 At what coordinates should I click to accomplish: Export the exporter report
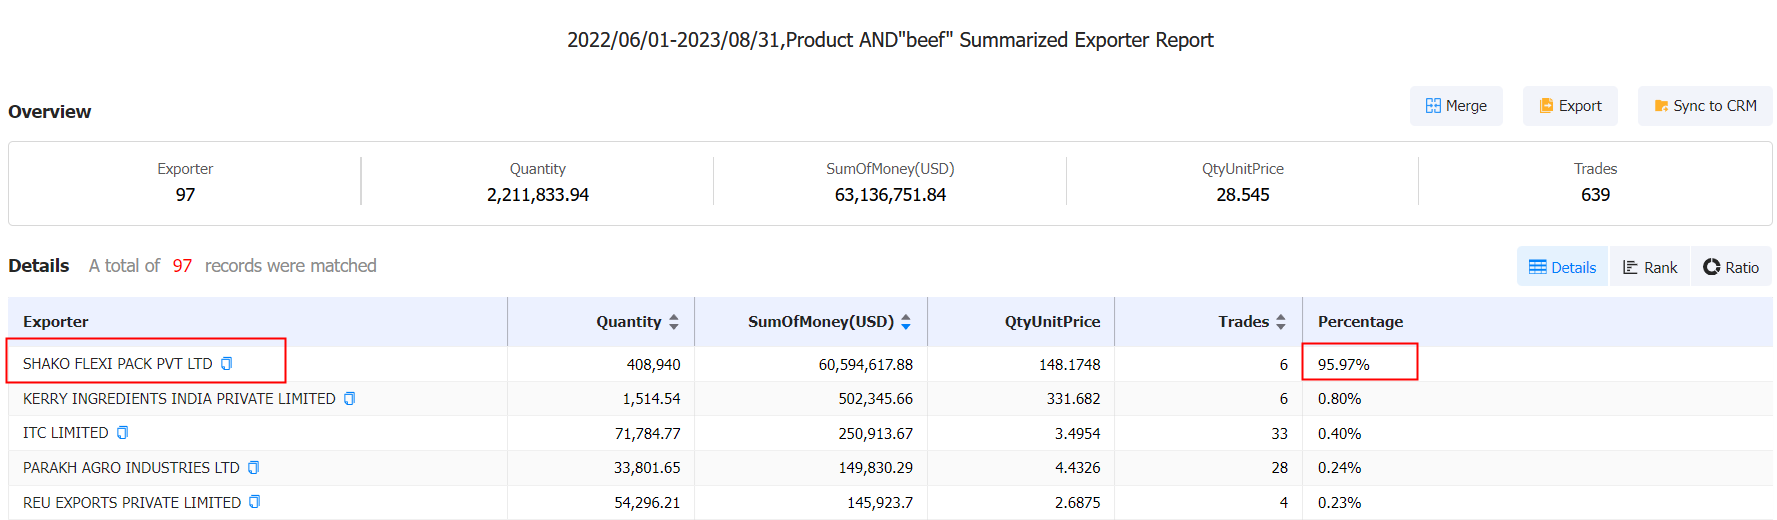(x=1570, y=106)
